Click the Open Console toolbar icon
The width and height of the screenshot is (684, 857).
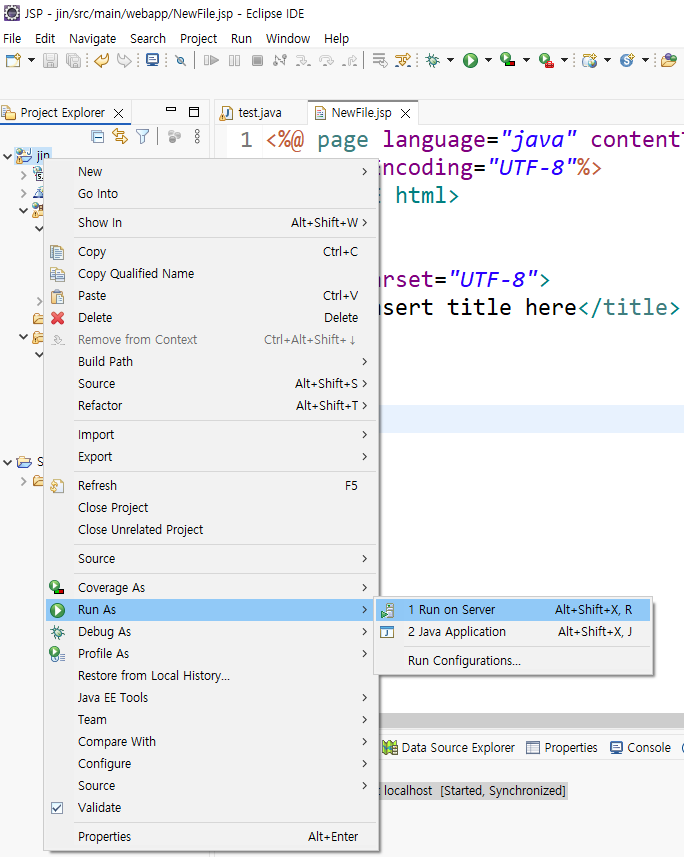153,60
